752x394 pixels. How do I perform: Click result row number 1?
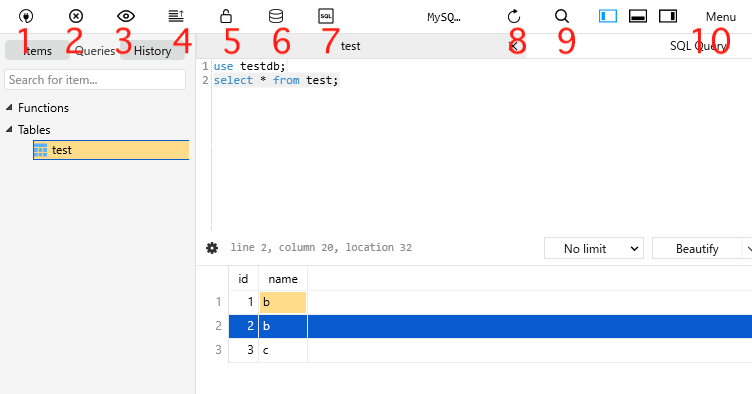pos(218,302)
